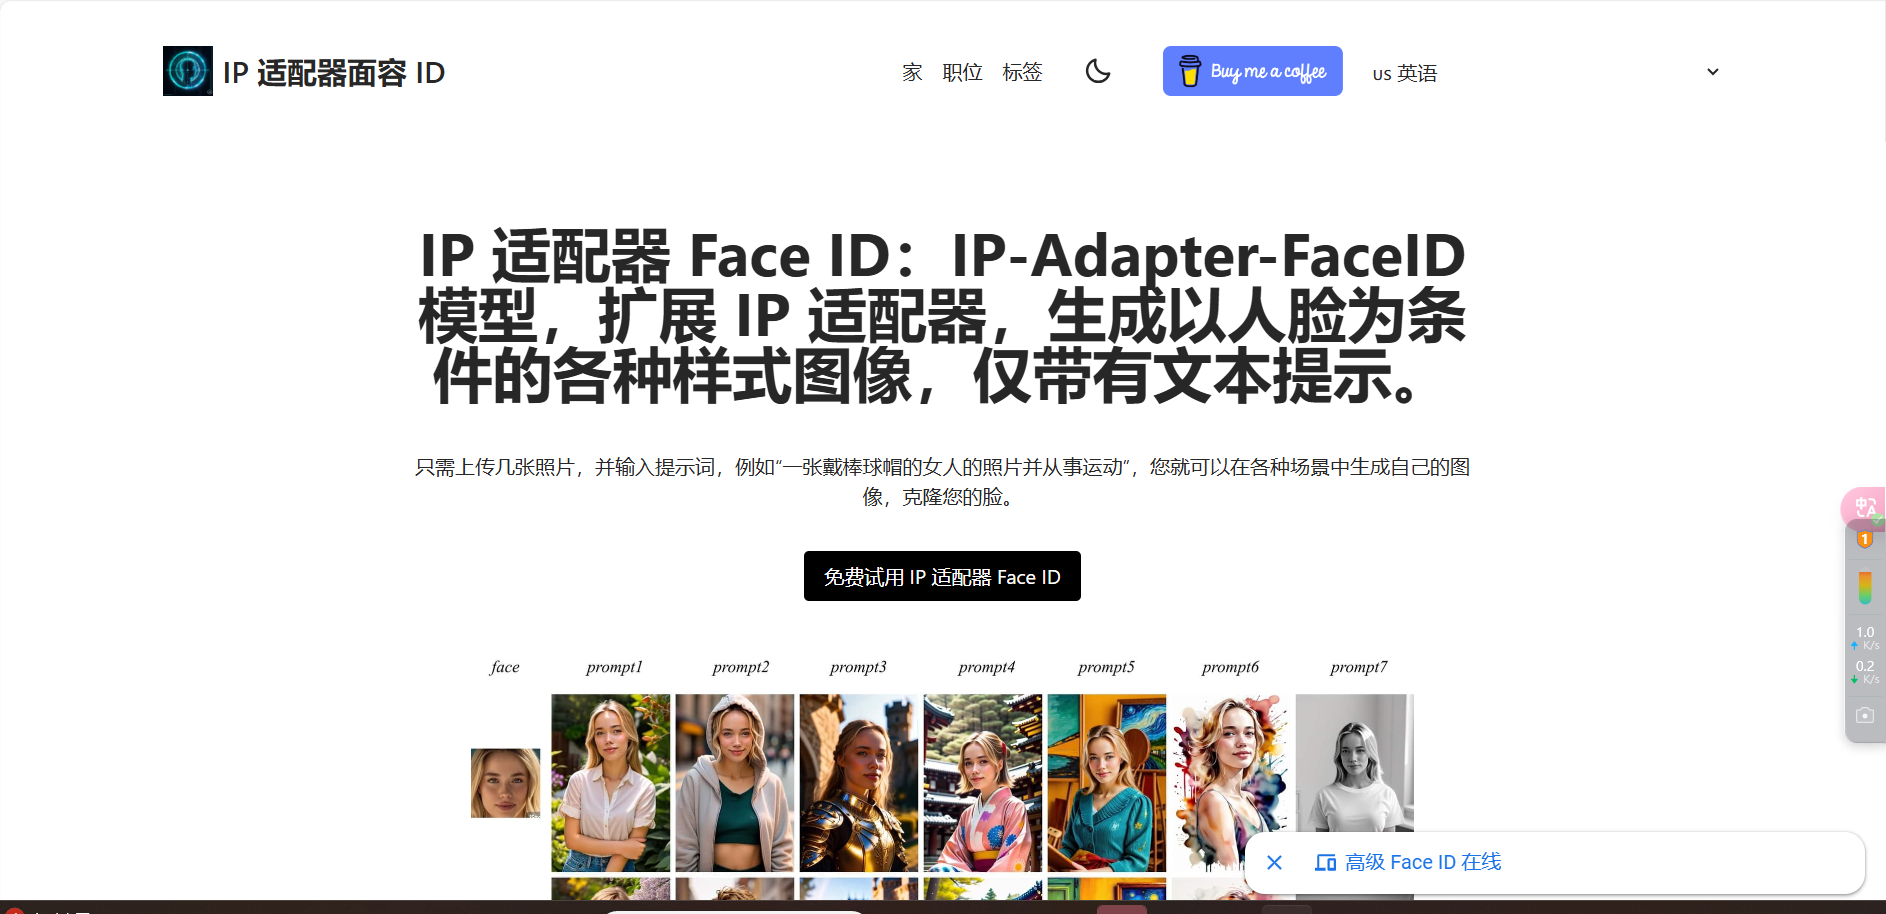This screenshot has width=1886, height=914.
Task: Toggle dark mode with the moon icon
Action: (x=1097, y=71)
